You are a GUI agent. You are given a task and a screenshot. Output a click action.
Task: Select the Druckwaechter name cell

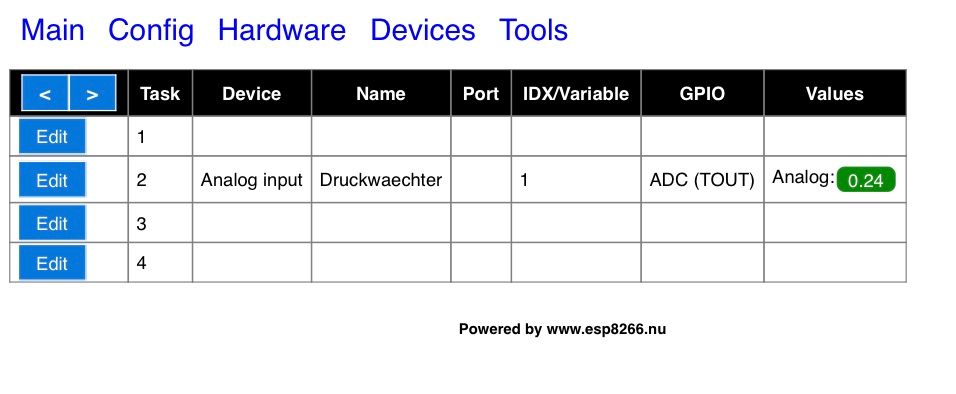(x=381, y=180)
